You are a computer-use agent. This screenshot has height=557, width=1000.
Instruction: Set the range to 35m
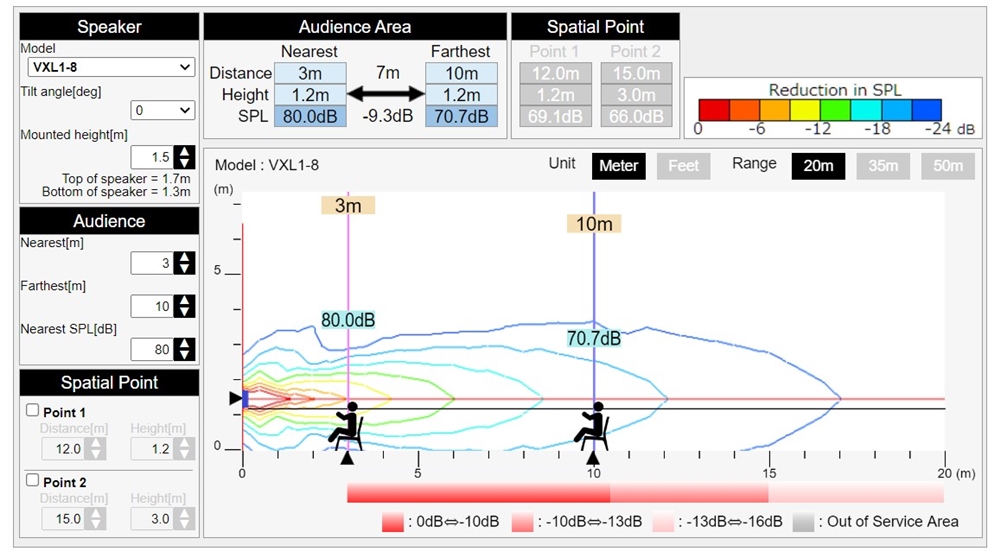883,166
